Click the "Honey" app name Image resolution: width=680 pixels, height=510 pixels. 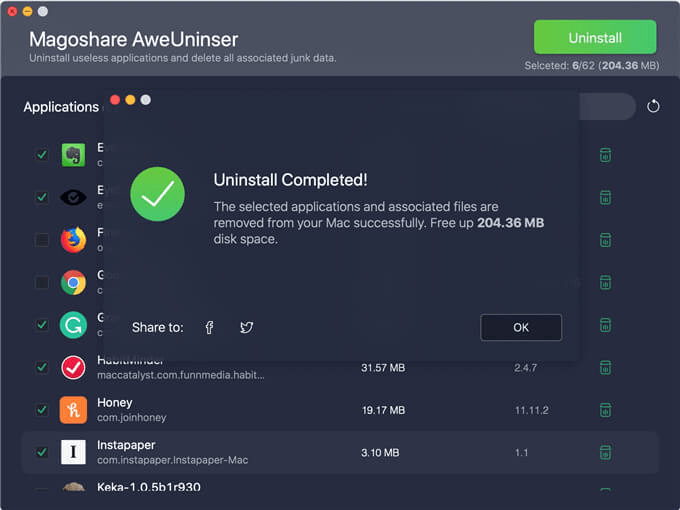tap(114, 402)
